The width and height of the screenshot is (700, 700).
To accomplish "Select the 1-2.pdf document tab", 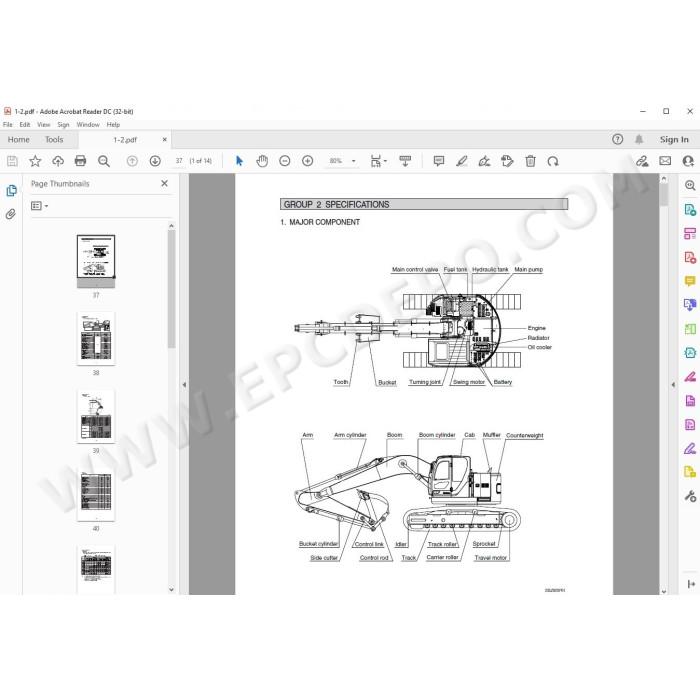I will click(x=125, y=140).
